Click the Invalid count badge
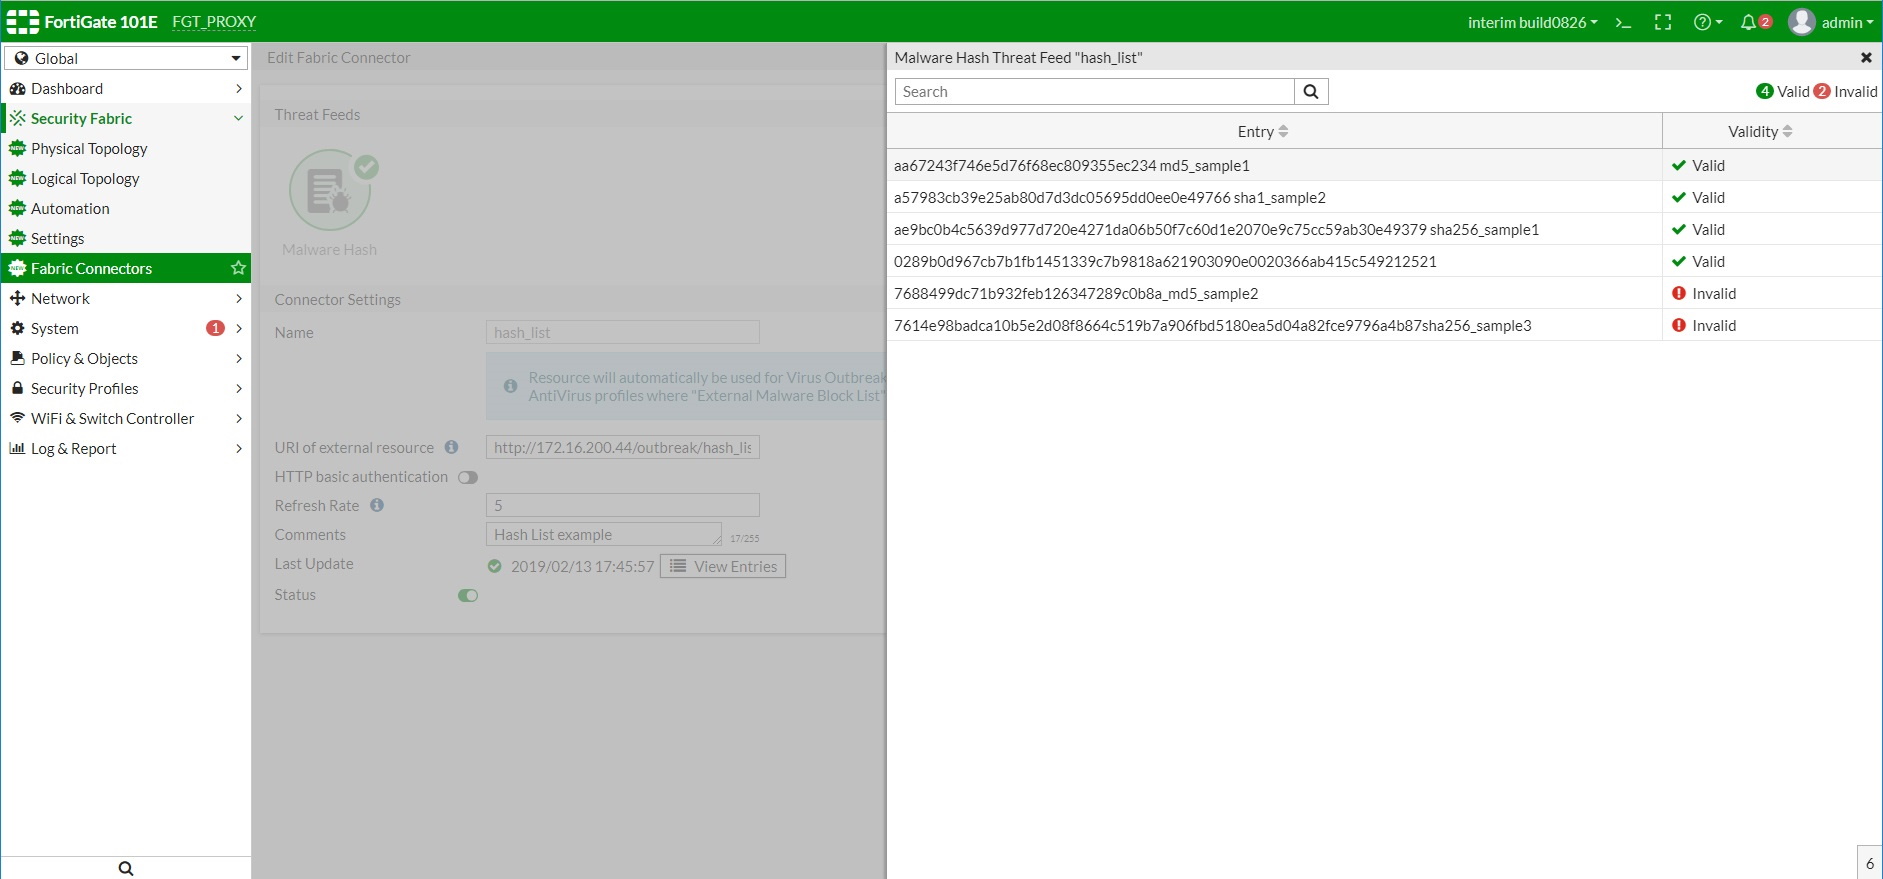The height and width of the screenshot is (879, 1883). coord(1822,91)
